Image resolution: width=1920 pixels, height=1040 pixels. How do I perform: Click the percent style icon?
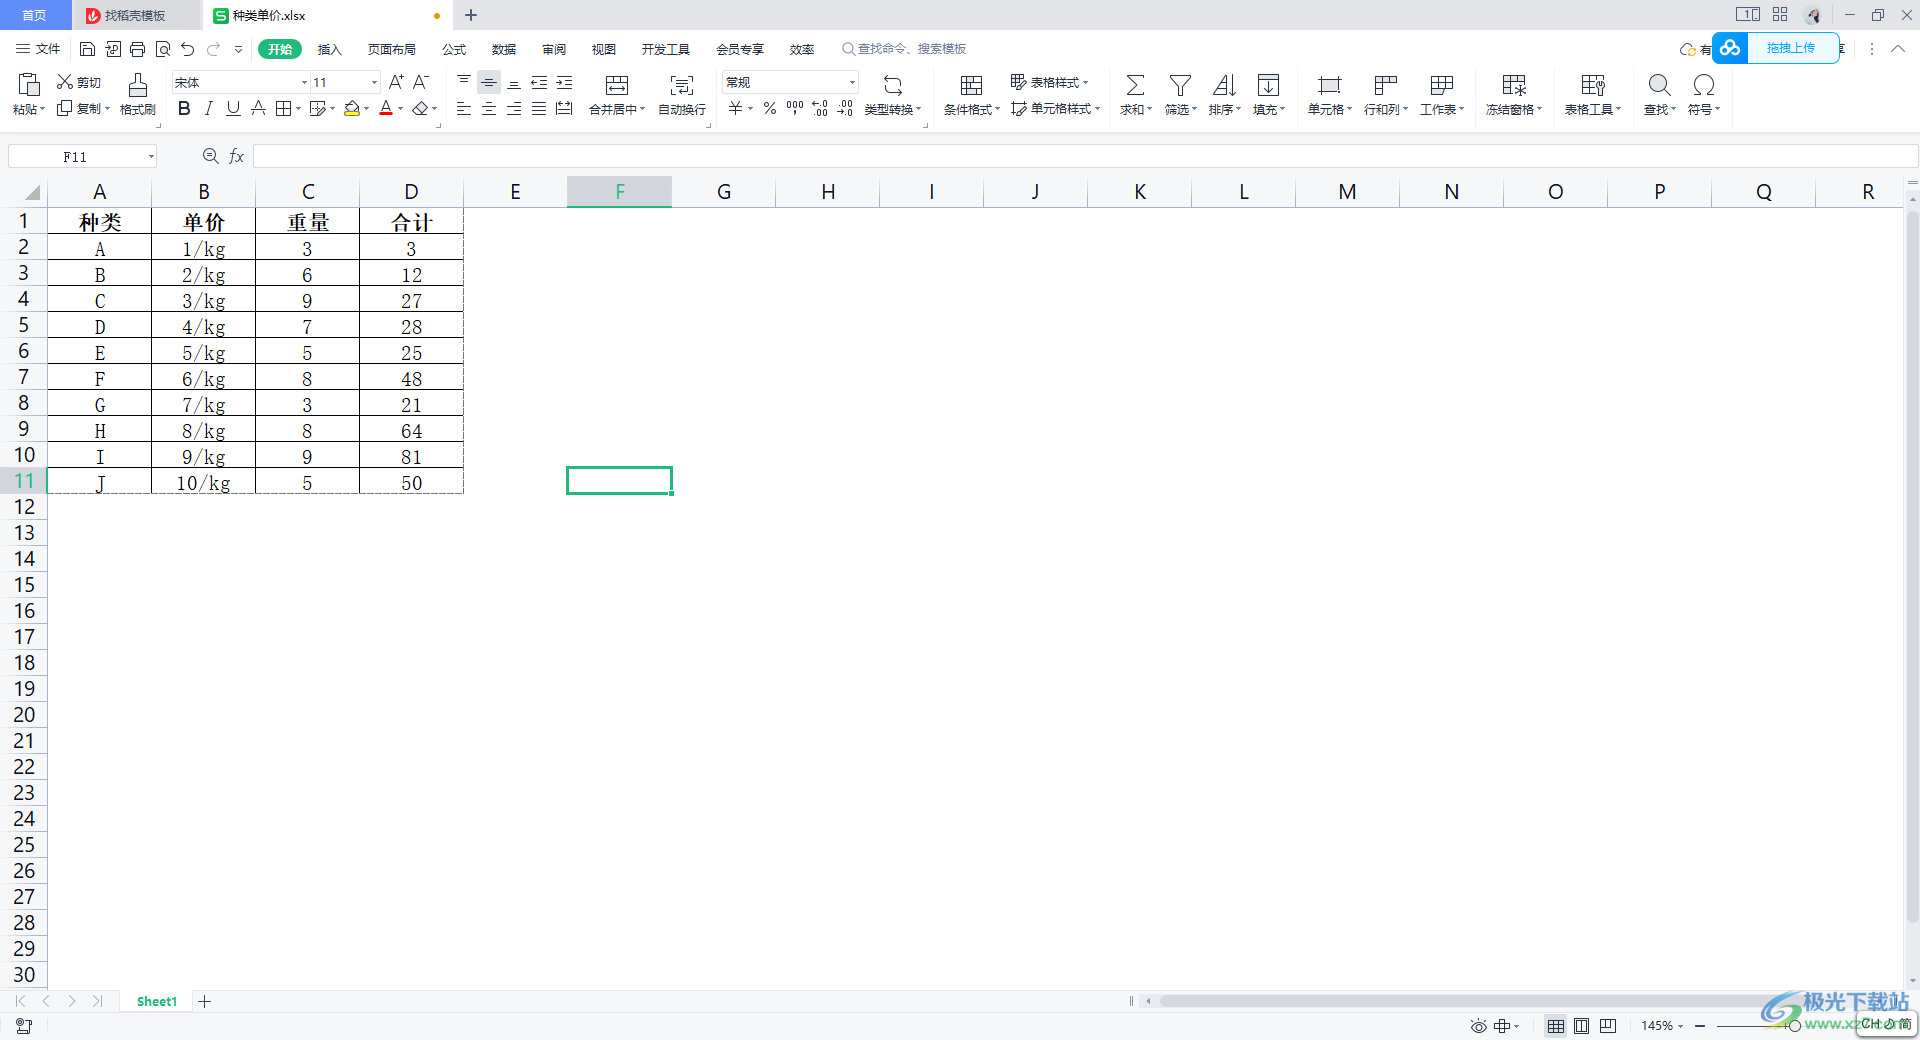(770, 108)
